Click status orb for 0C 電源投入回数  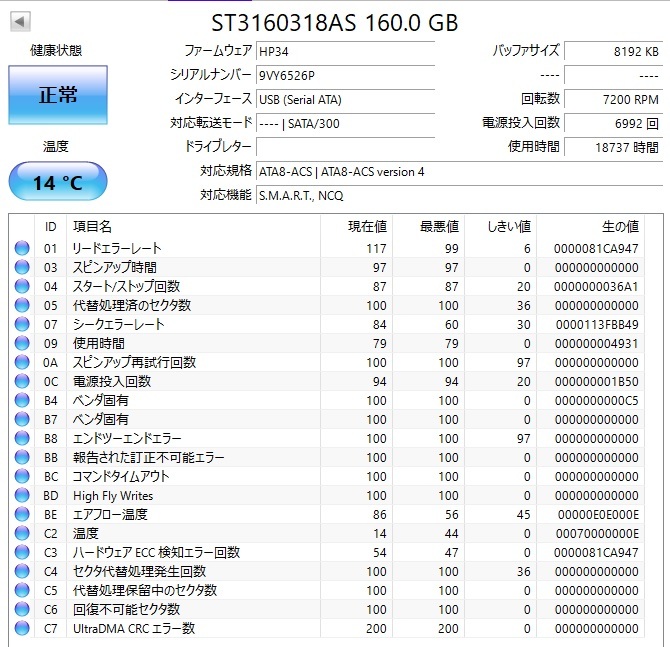click(x=22, y=381)
